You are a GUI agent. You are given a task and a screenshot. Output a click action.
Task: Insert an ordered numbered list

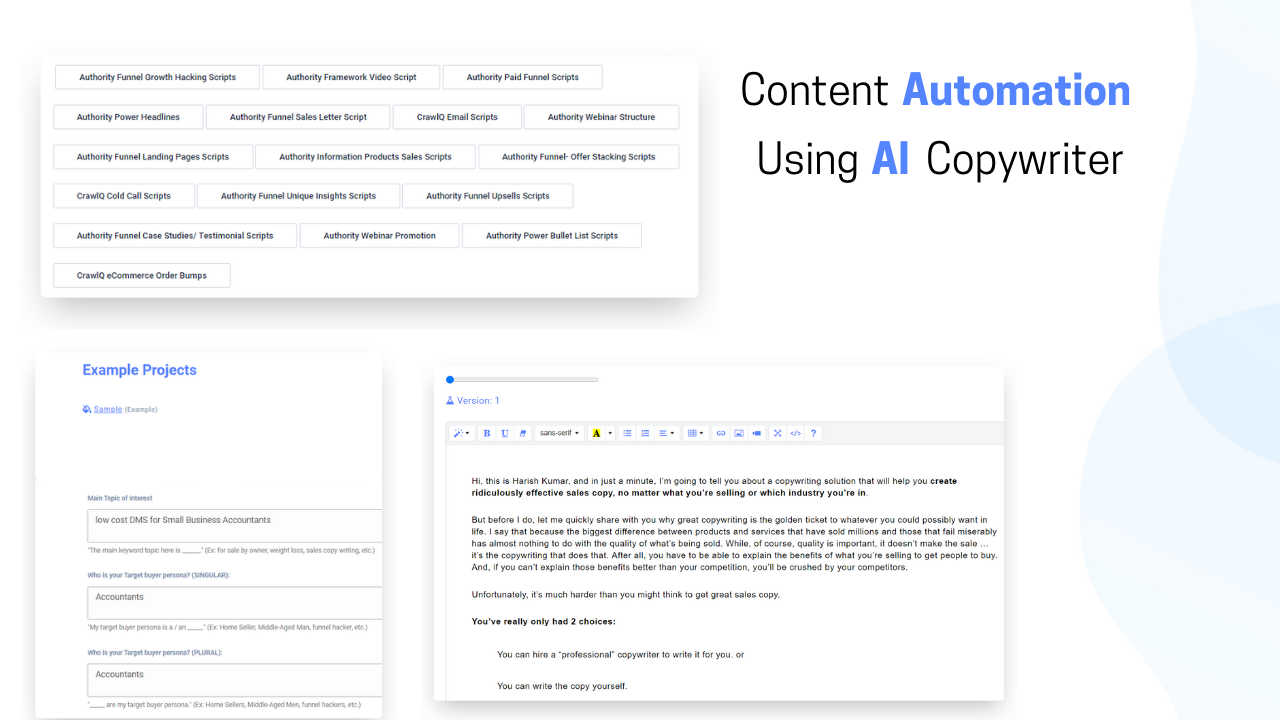646,433
